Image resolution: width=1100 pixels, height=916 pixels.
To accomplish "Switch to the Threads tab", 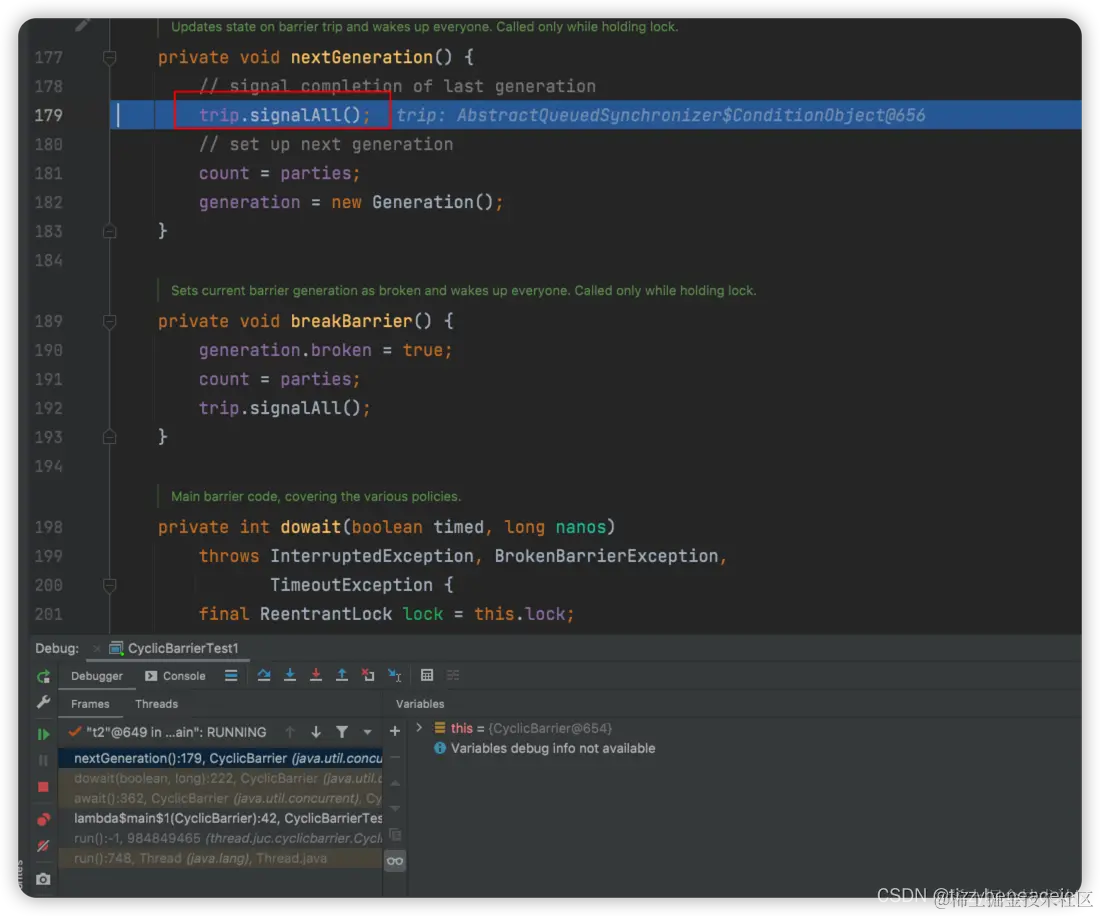I will [x=156, y=704].
